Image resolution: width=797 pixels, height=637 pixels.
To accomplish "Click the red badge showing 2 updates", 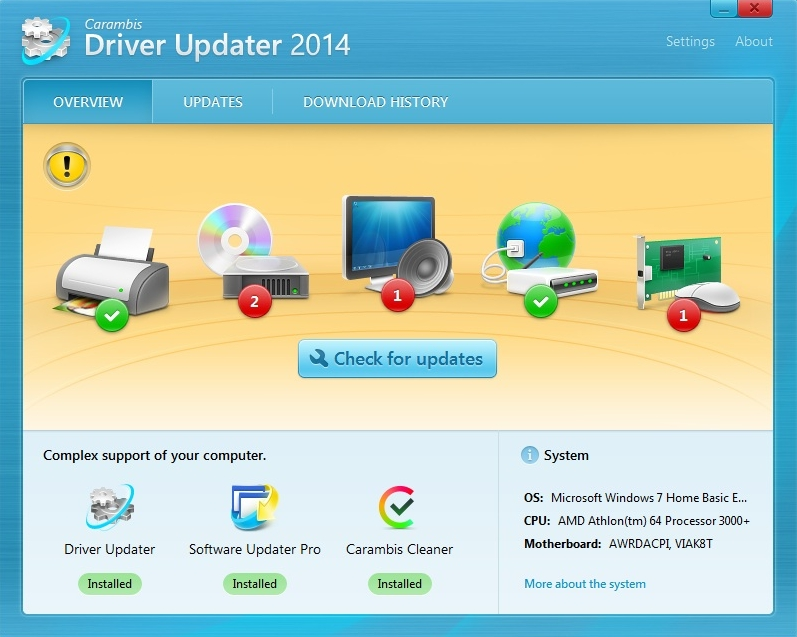I will click(255, 301).
